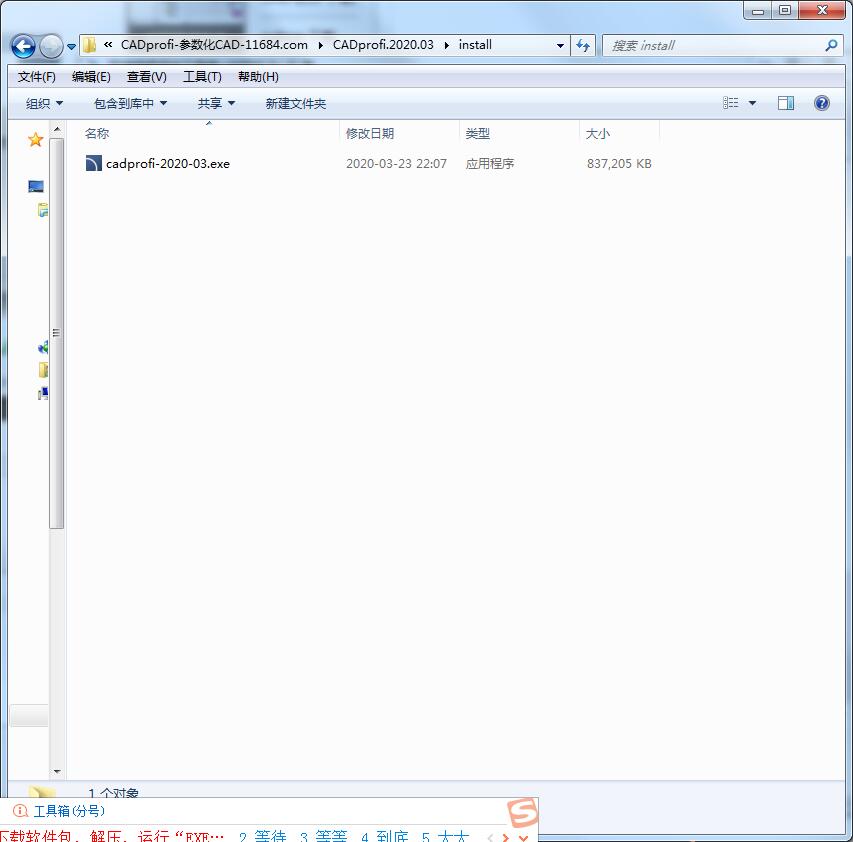Viewport: 853px width, 842px height.
Task: Click the Sogou S logo on the IME bar
Action: click(x=523, y=813)
